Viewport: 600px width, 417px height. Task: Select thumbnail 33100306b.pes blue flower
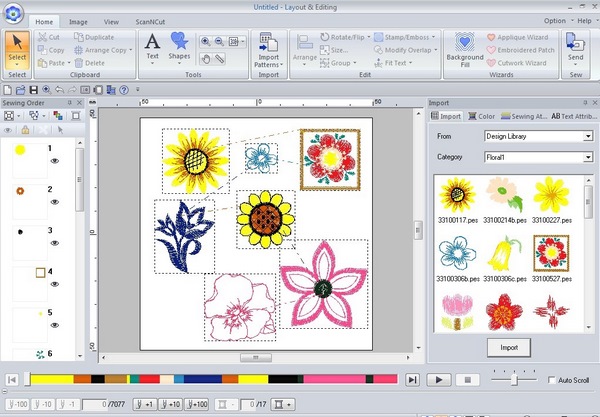[x=458, y=259]
